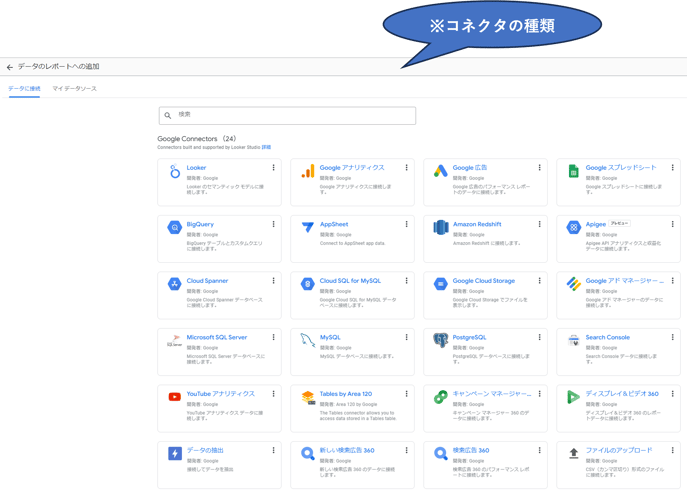
Task: Click the connector search field
Action: (287, 116)
